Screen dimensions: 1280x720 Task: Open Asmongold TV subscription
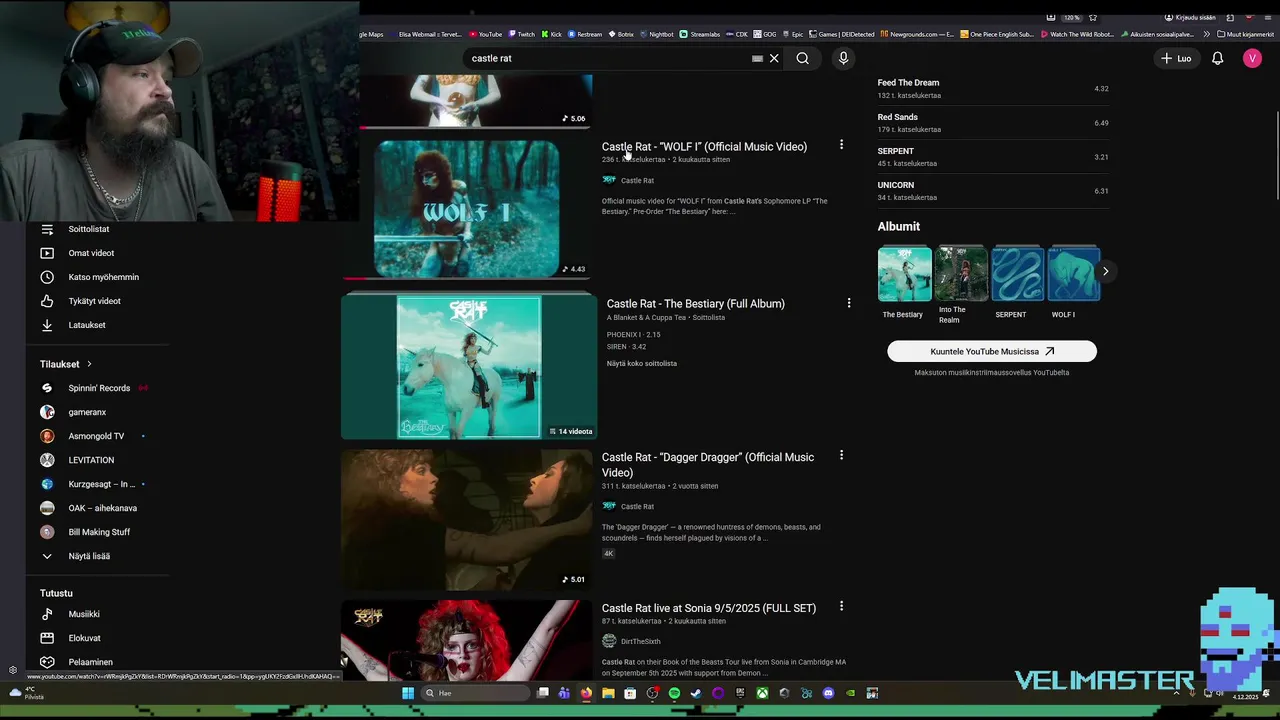[96, 436]
